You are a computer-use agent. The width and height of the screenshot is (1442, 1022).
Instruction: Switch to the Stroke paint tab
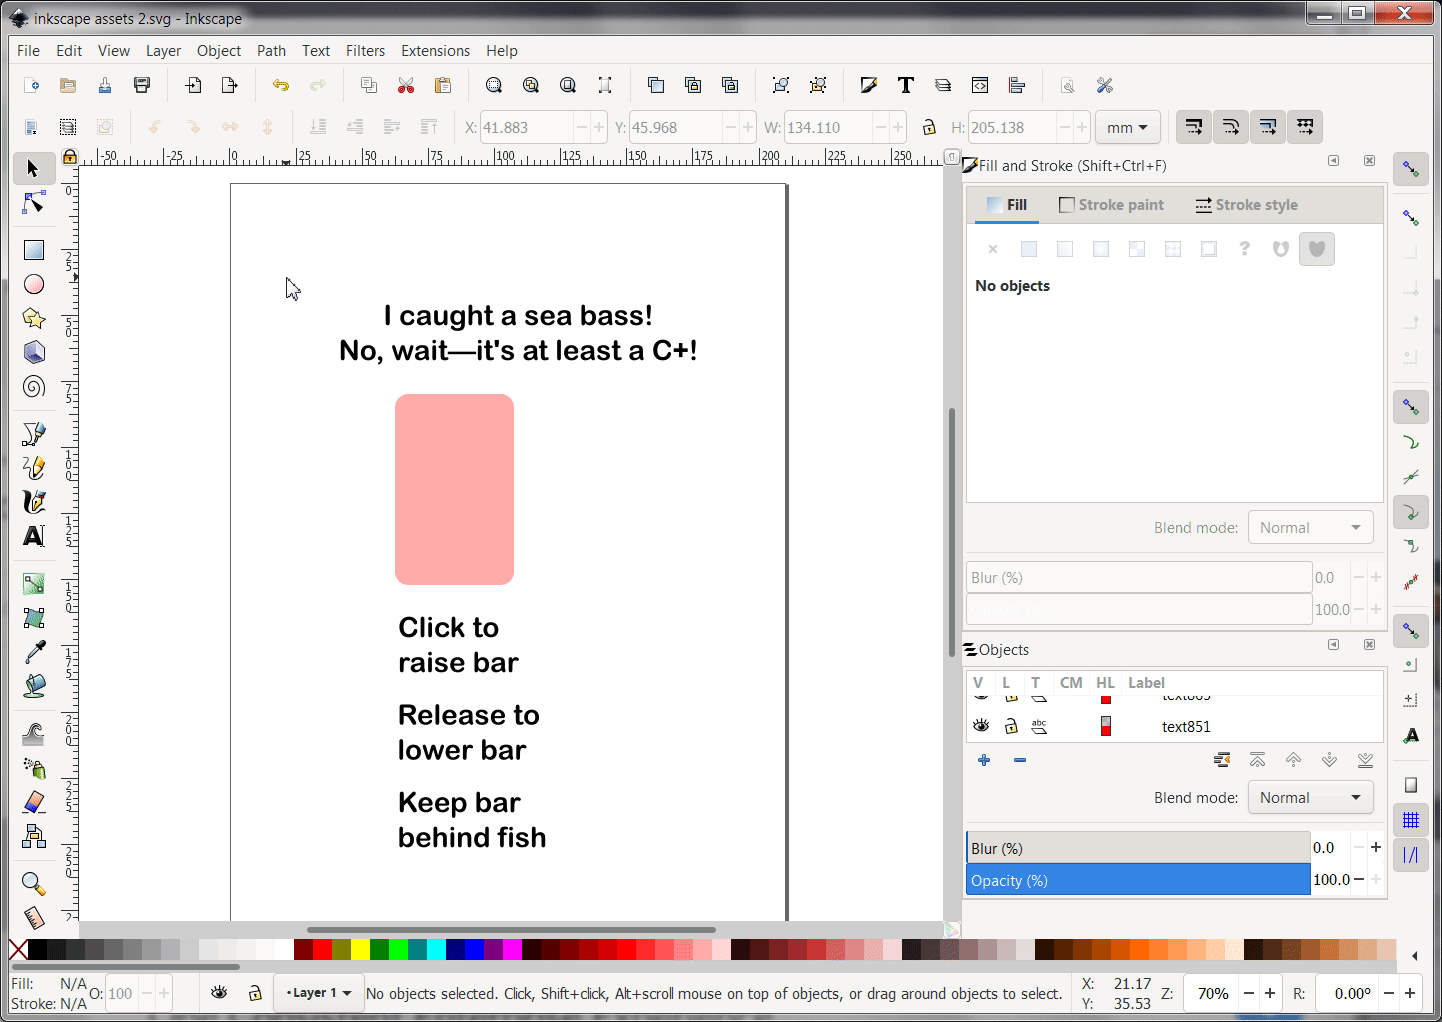point(1111,204)
